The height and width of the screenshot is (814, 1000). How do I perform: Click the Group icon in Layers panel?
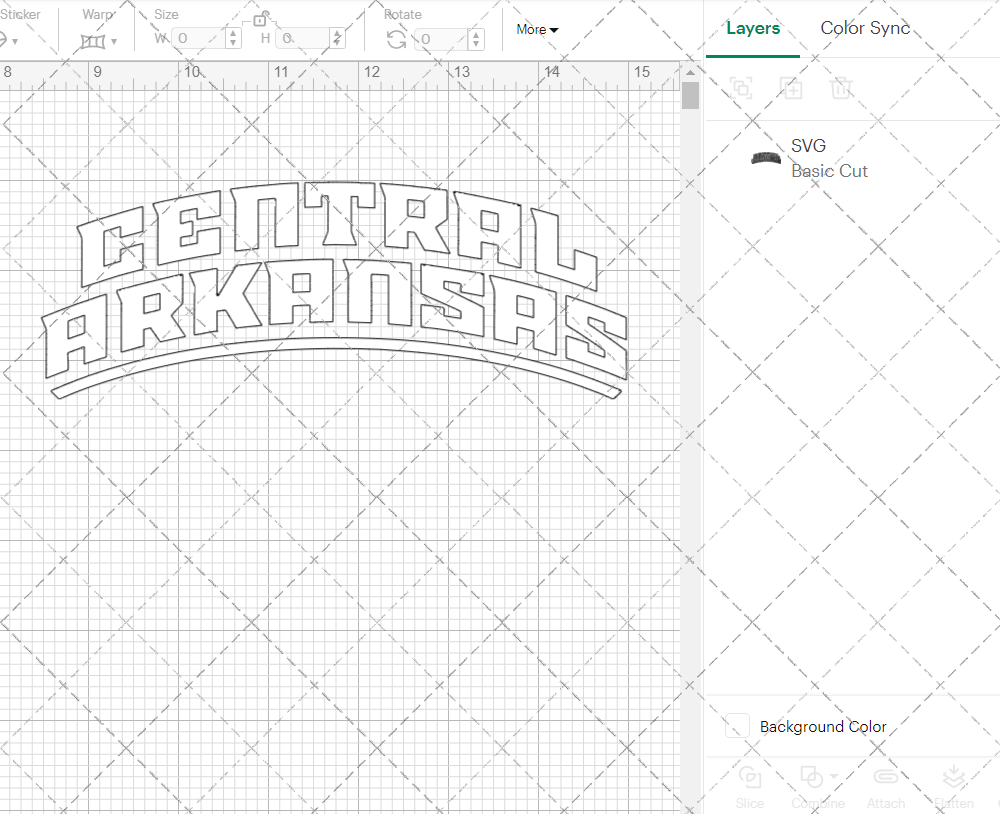pyautogui.click(x=741, y=88)
